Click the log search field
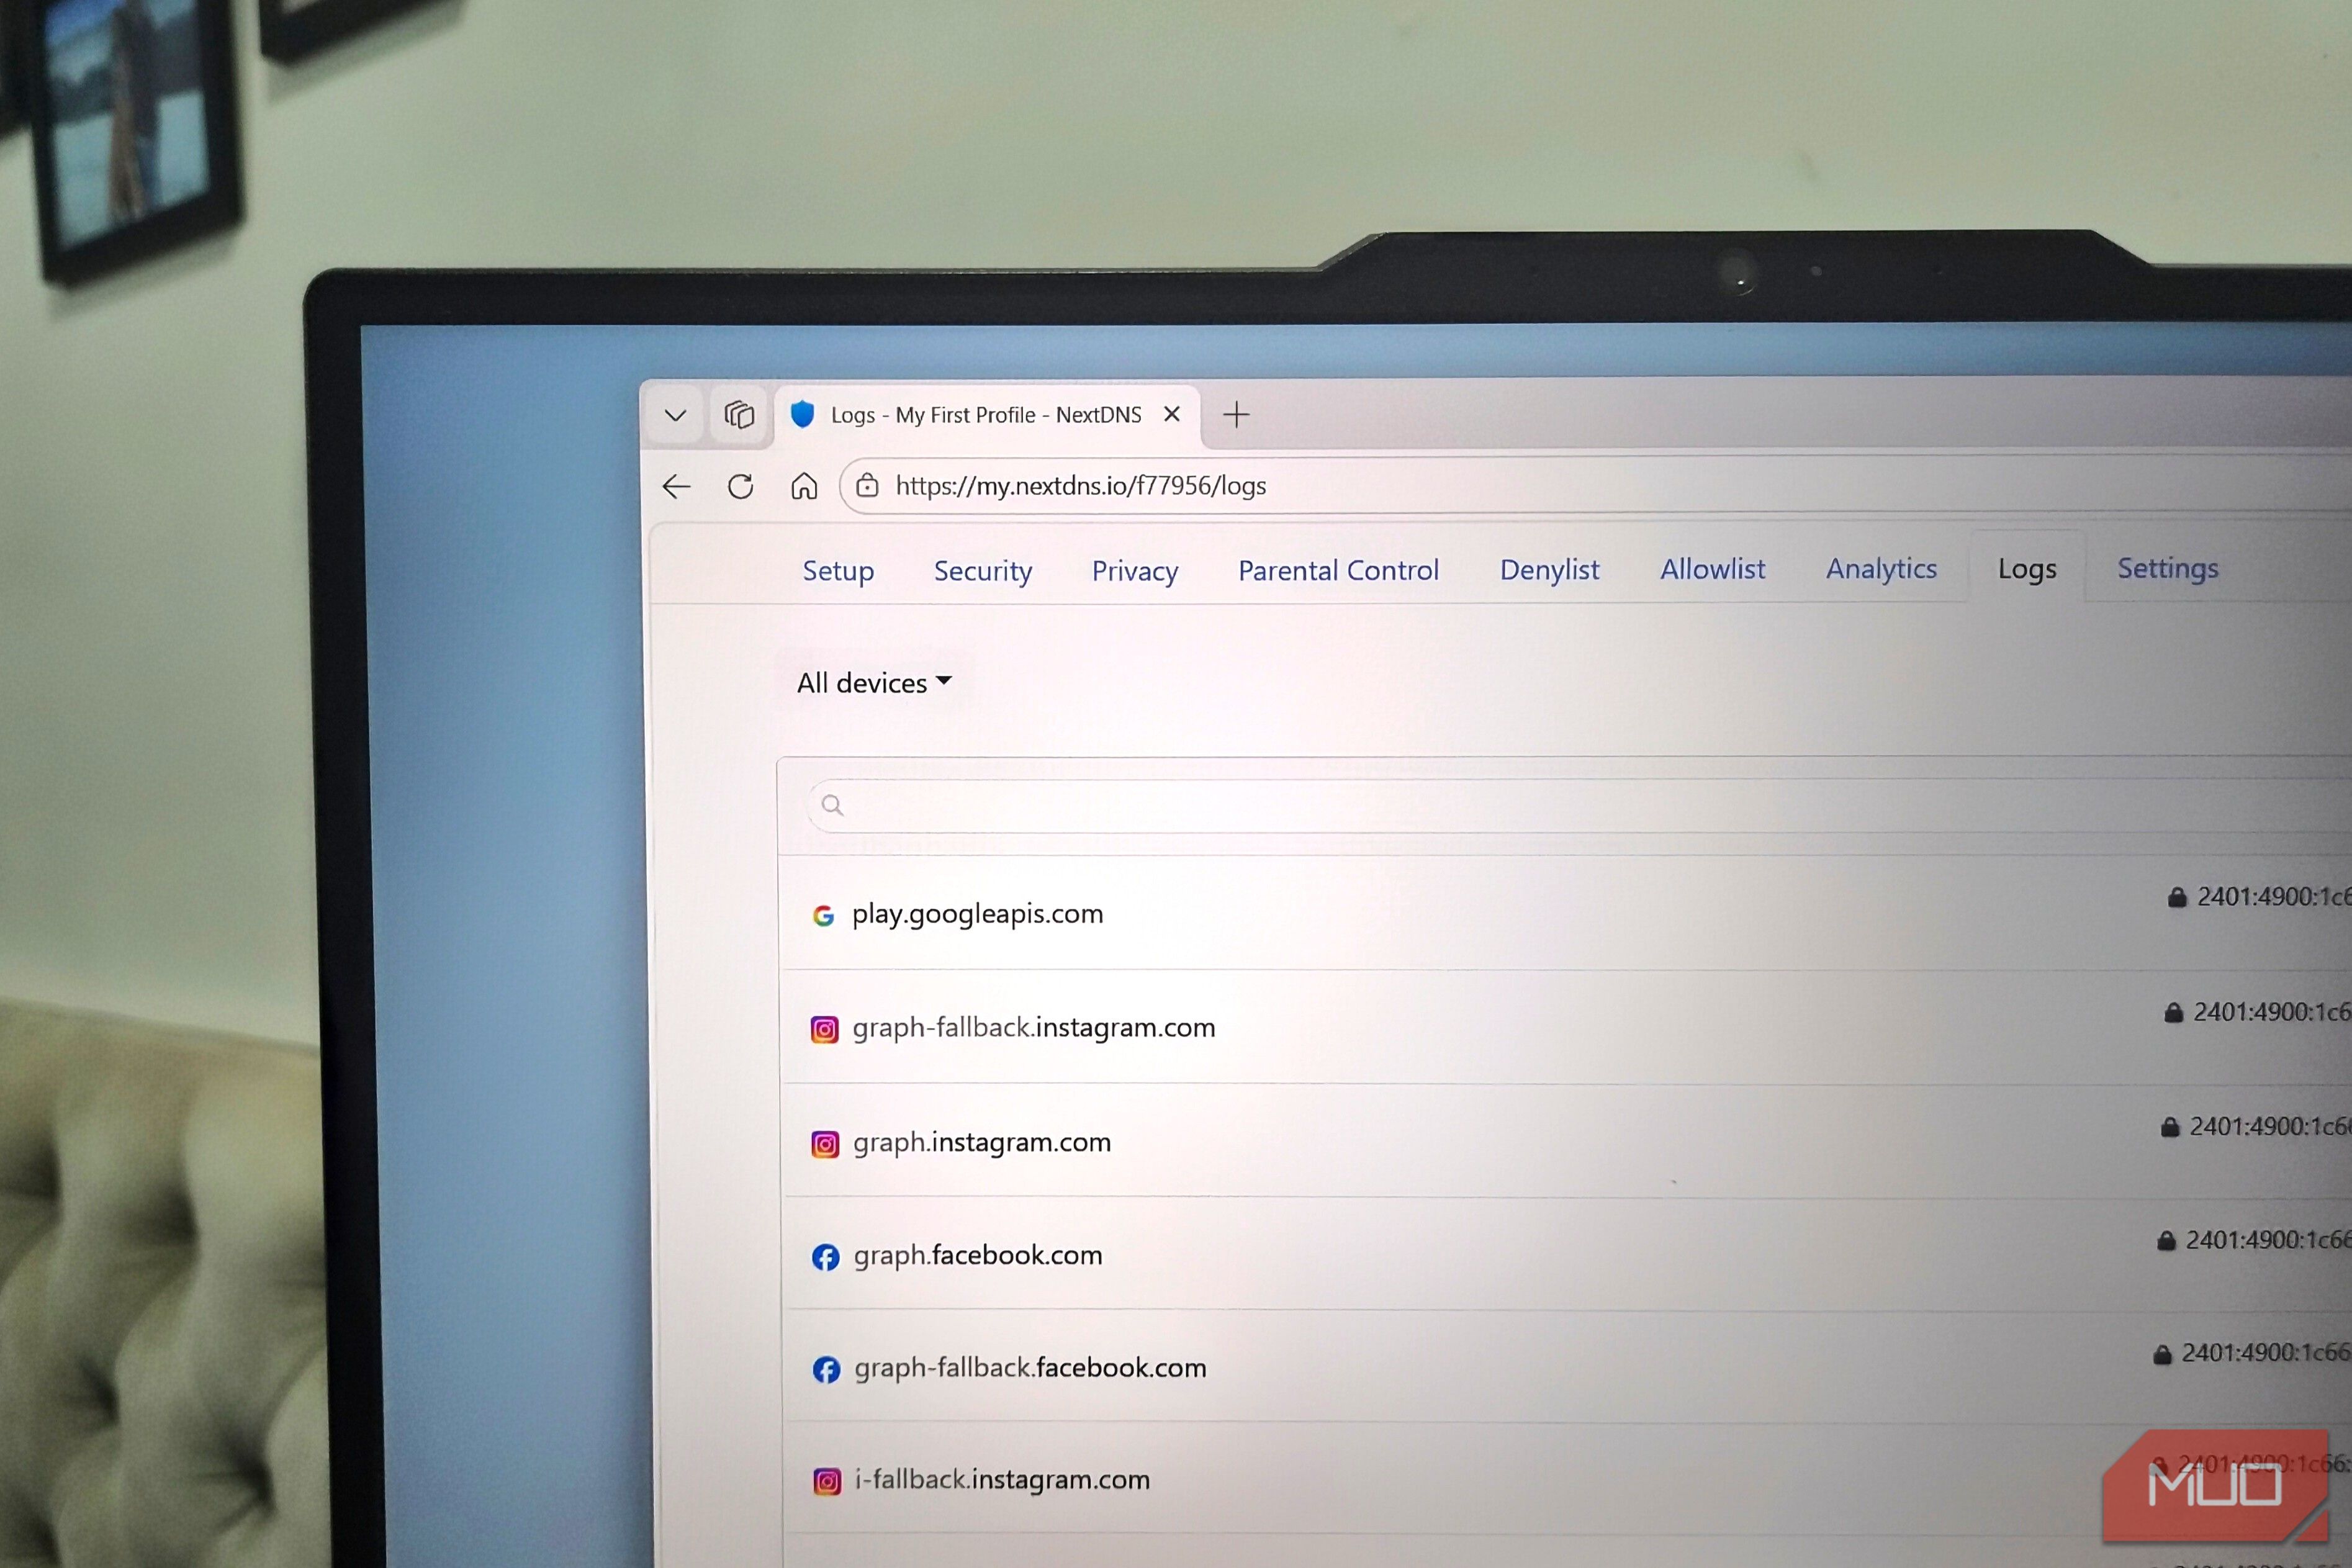The width and height of the screenshot is (2352, 1568). point(1580,805)
